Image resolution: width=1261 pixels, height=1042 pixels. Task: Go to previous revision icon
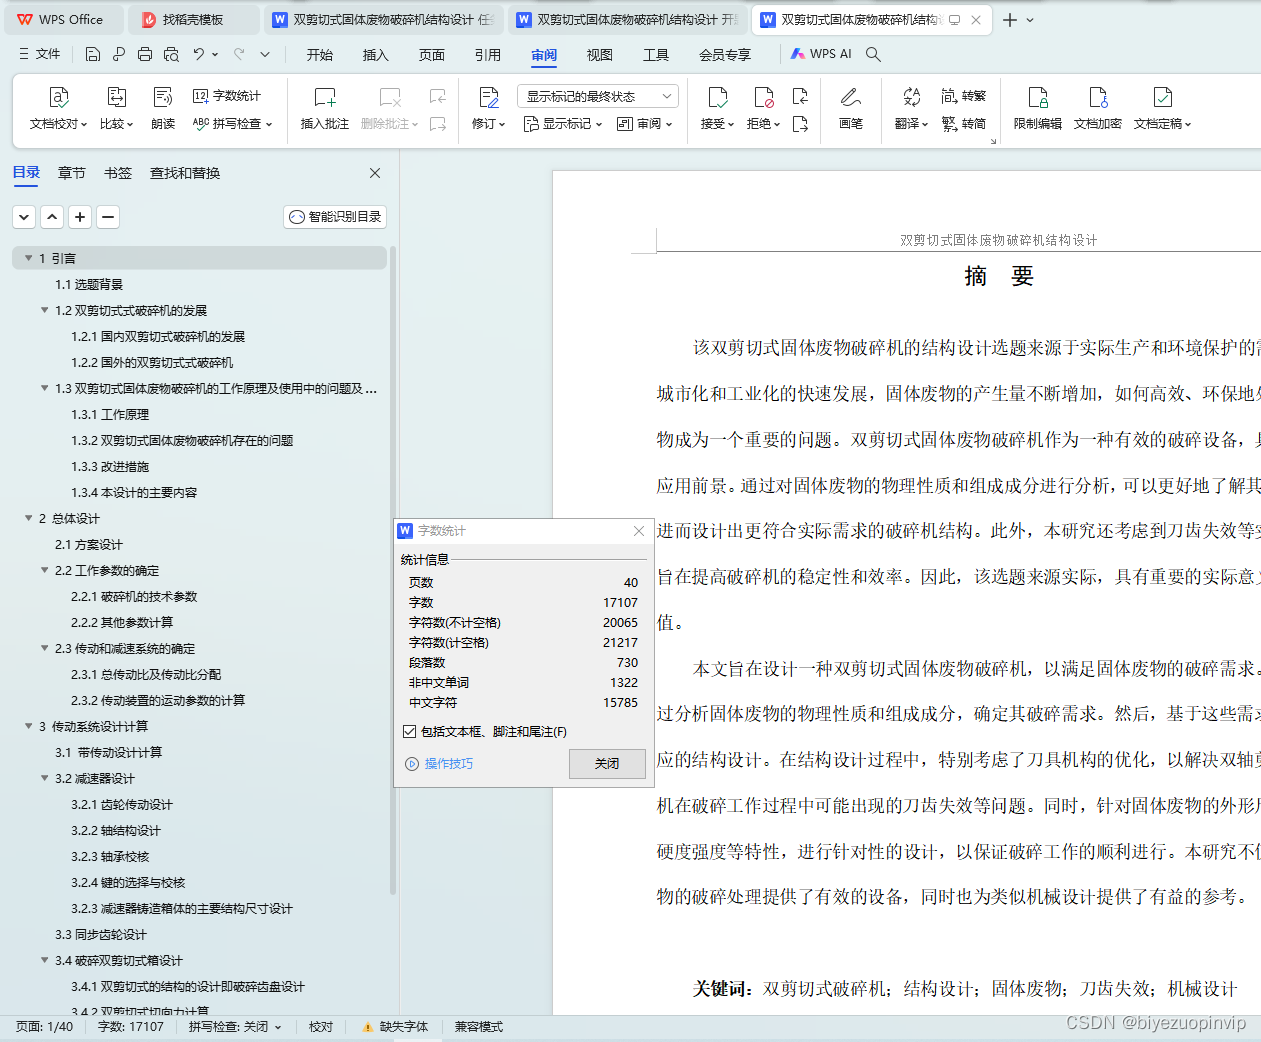point(800,96)
